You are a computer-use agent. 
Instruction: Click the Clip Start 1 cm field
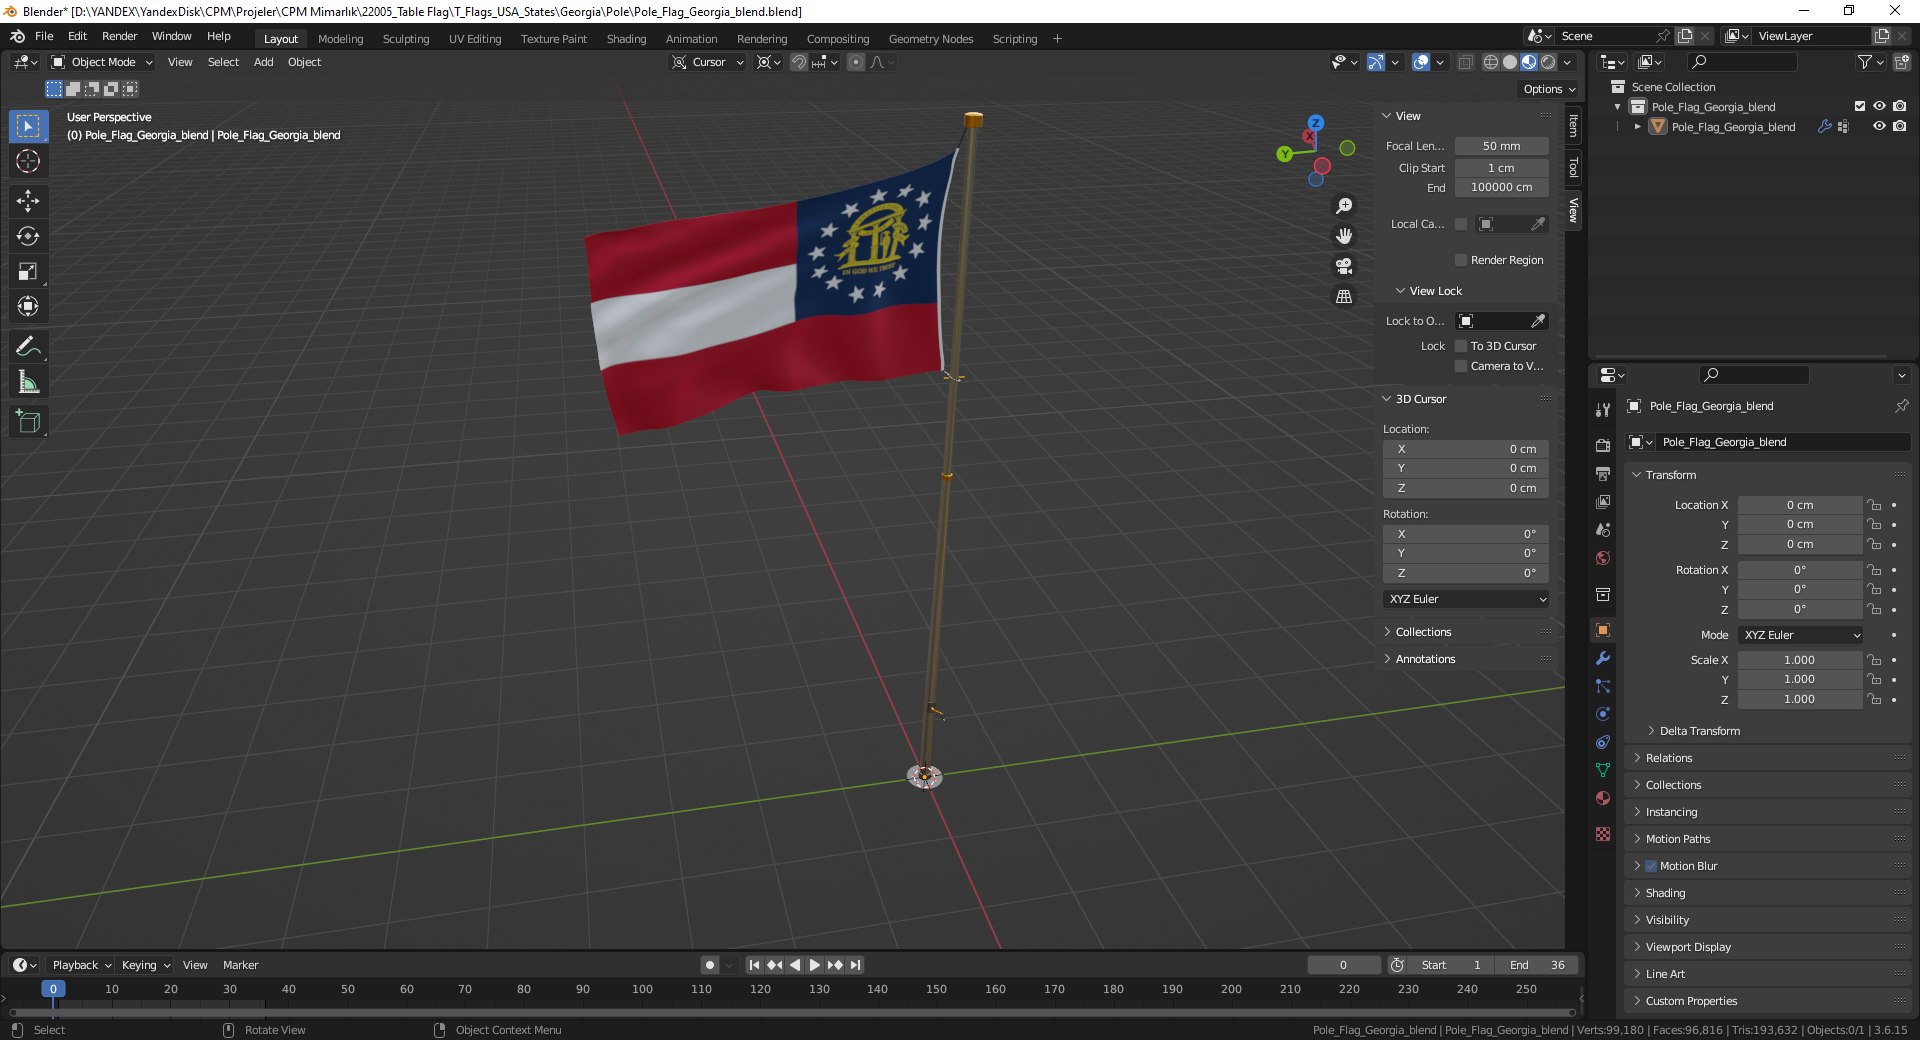[1501, 168]
